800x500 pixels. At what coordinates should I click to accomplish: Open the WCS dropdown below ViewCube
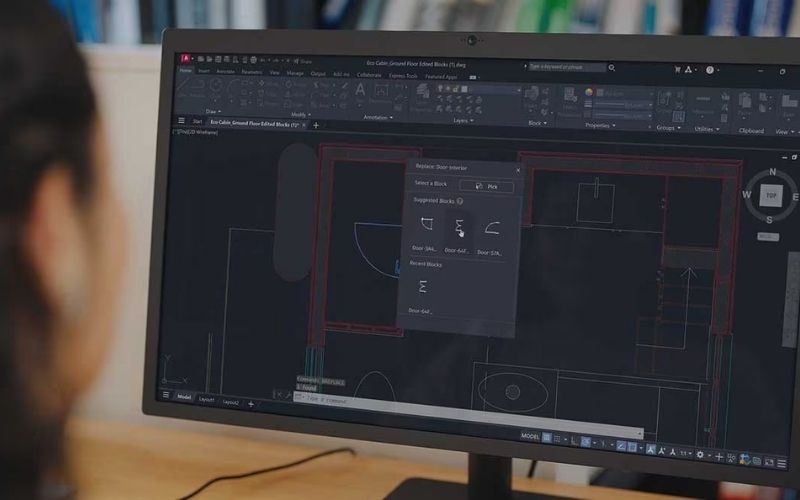pyautogui.click(x=768, y=237)
